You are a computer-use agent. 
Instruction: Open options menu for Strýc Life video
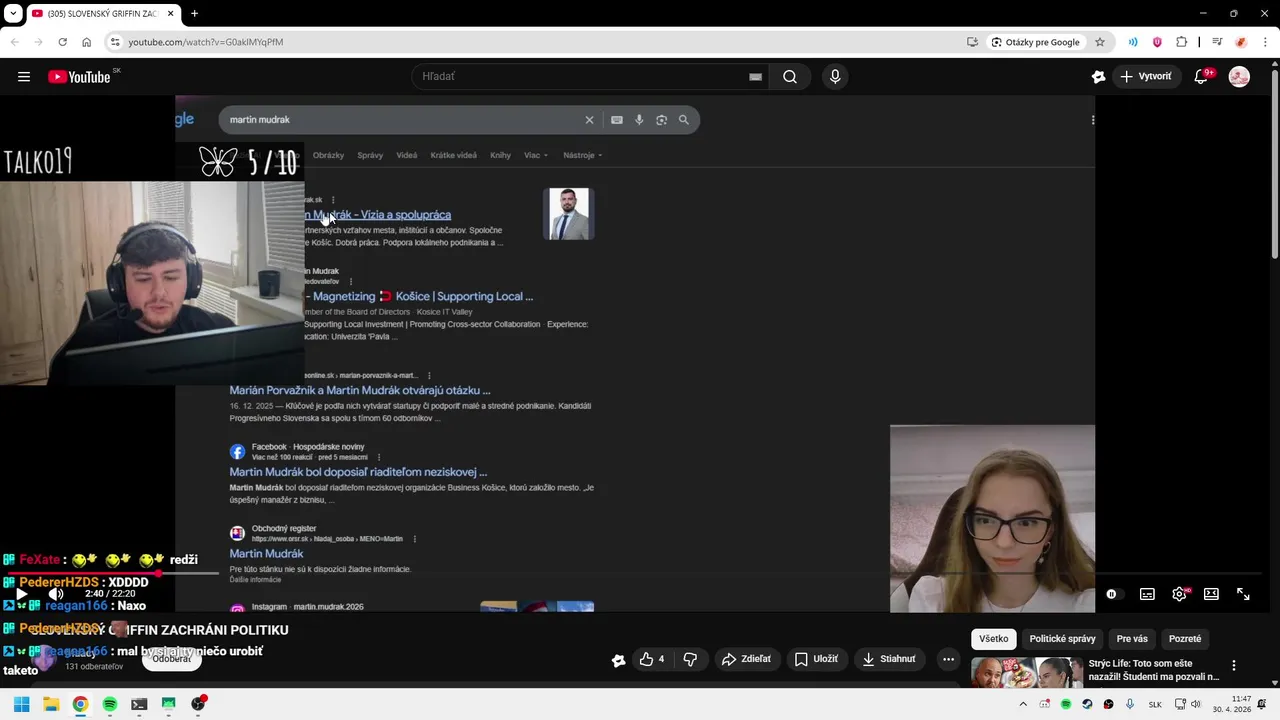tap(1233, 665)
